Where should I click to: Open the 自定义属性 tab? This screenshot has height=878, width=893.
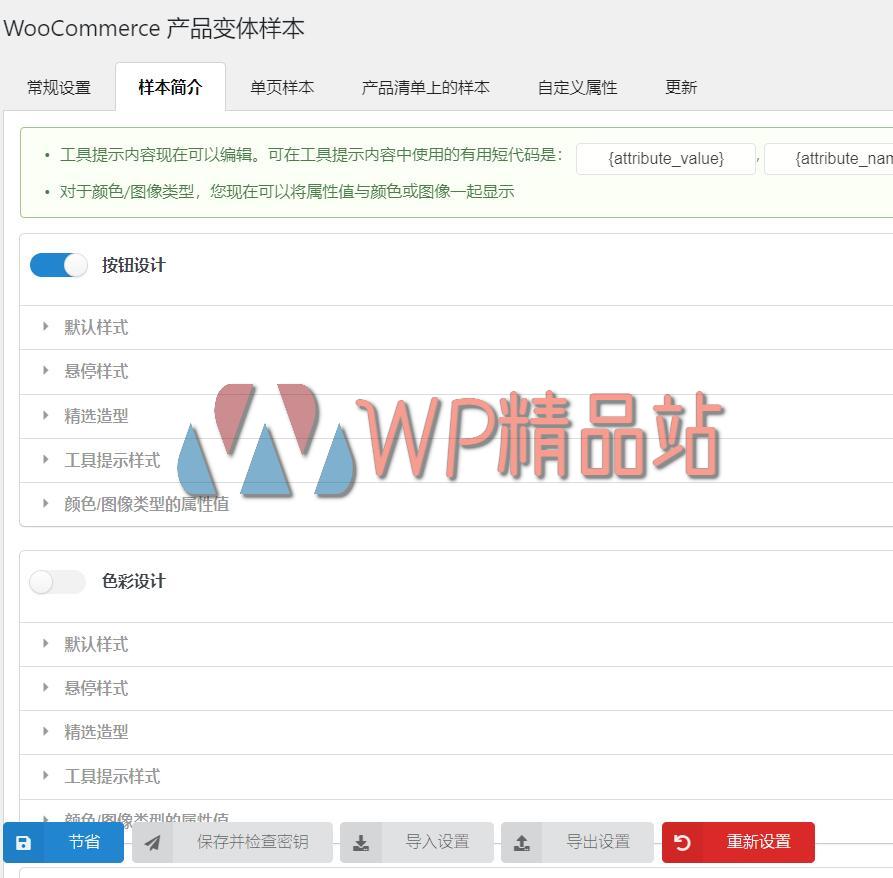point(576,87)
